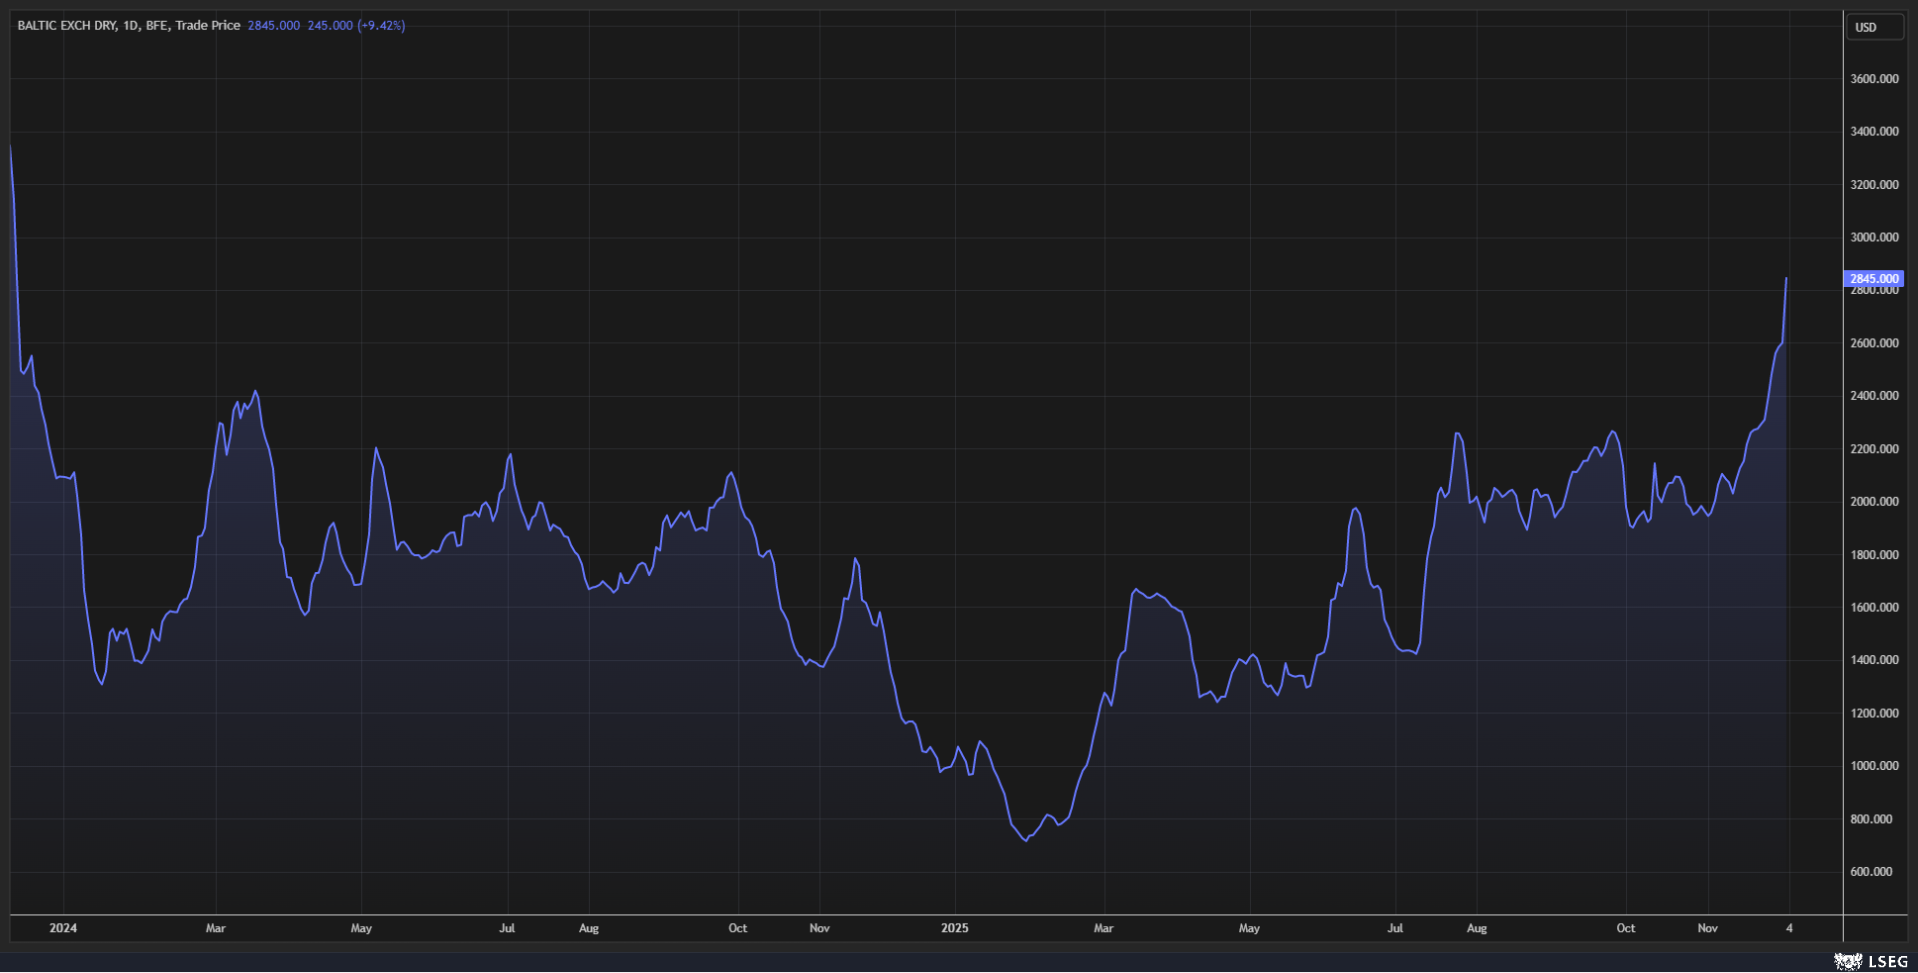This screenshot has height=973, width=1918.
Task: Click the 3600.000 price axis label
Action: click(1873, 79)
